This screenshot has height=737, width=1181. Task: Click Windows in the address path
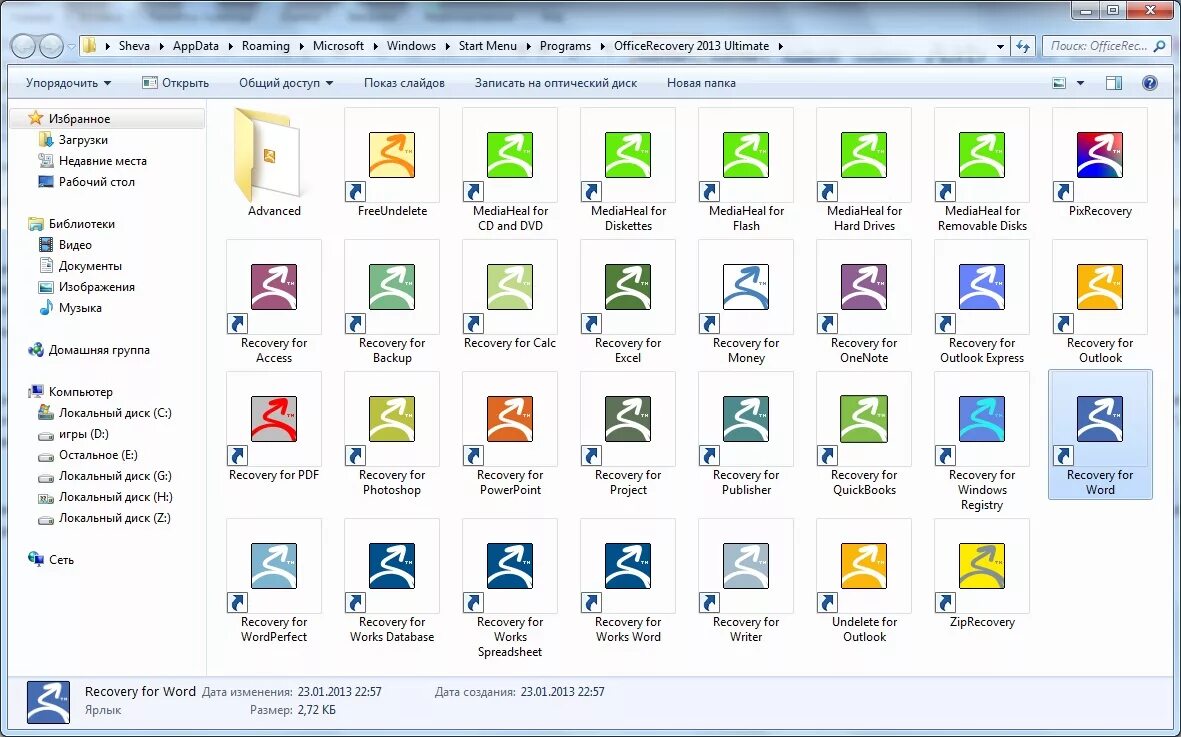pyautogui.click(x=411, y=46)
